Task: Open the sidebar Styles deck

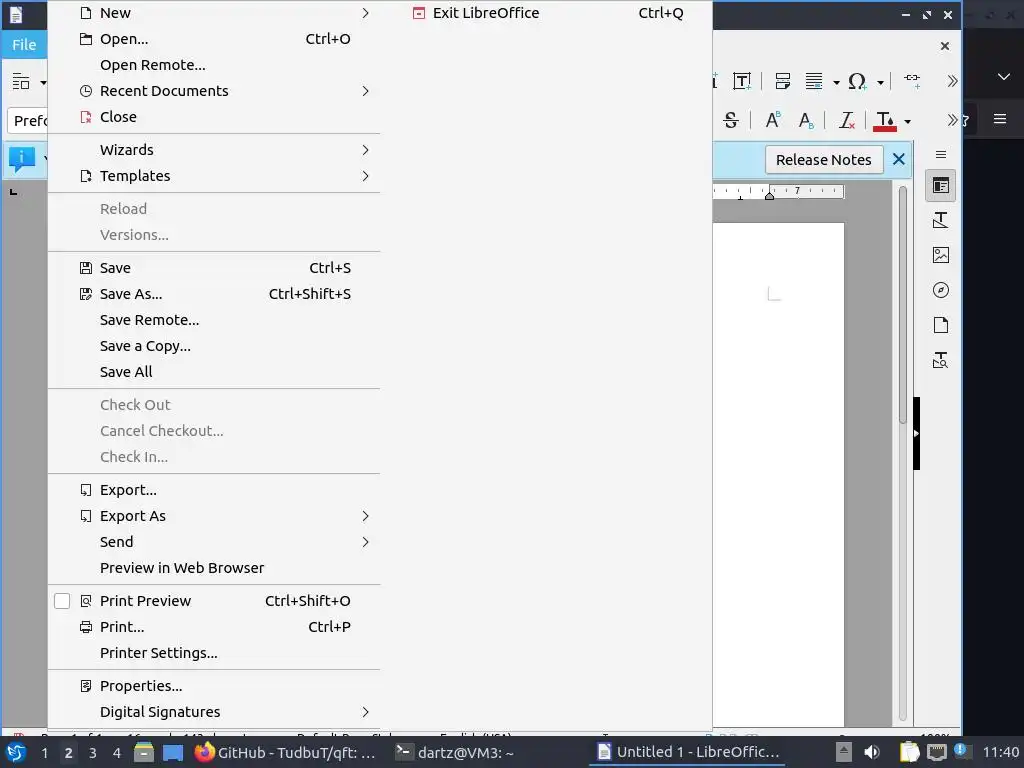Action: click(x=940, y=221)
